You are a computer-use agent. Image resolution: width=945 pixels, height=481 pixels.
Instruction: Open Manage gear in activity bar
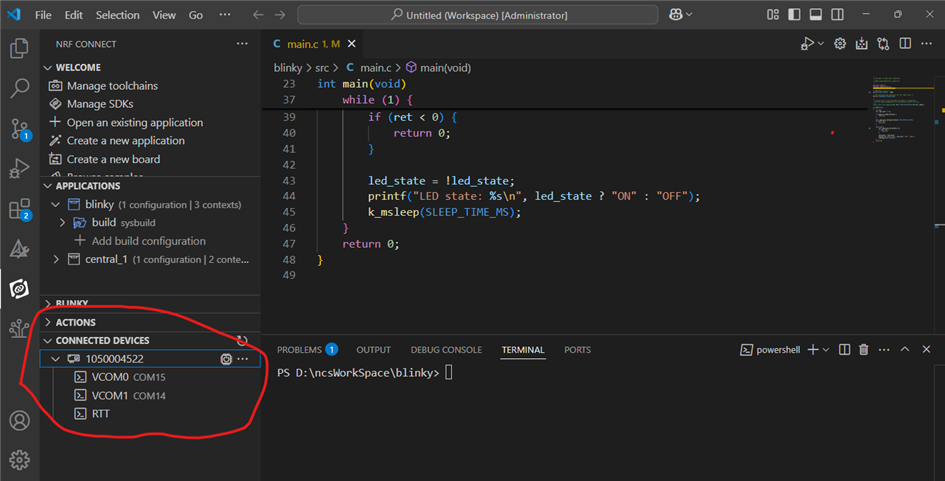(x=19, y=460)
